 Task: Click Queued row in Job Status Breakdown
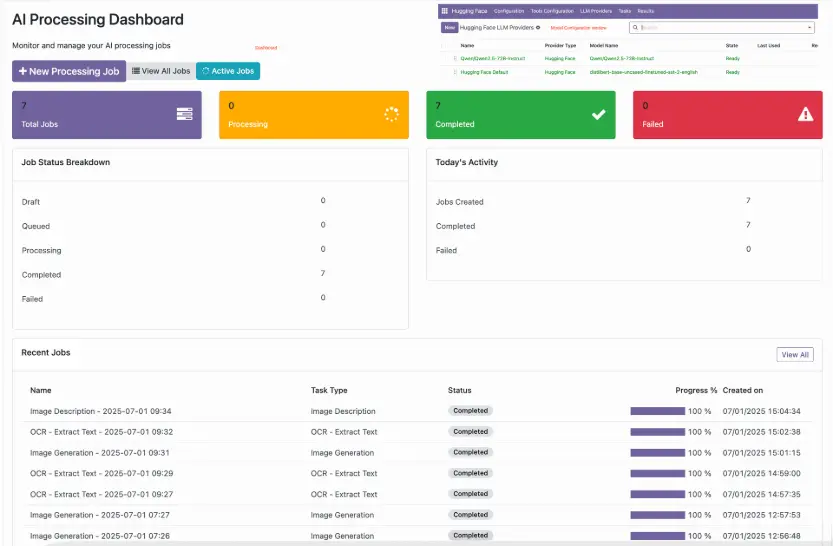pos(210,226)
